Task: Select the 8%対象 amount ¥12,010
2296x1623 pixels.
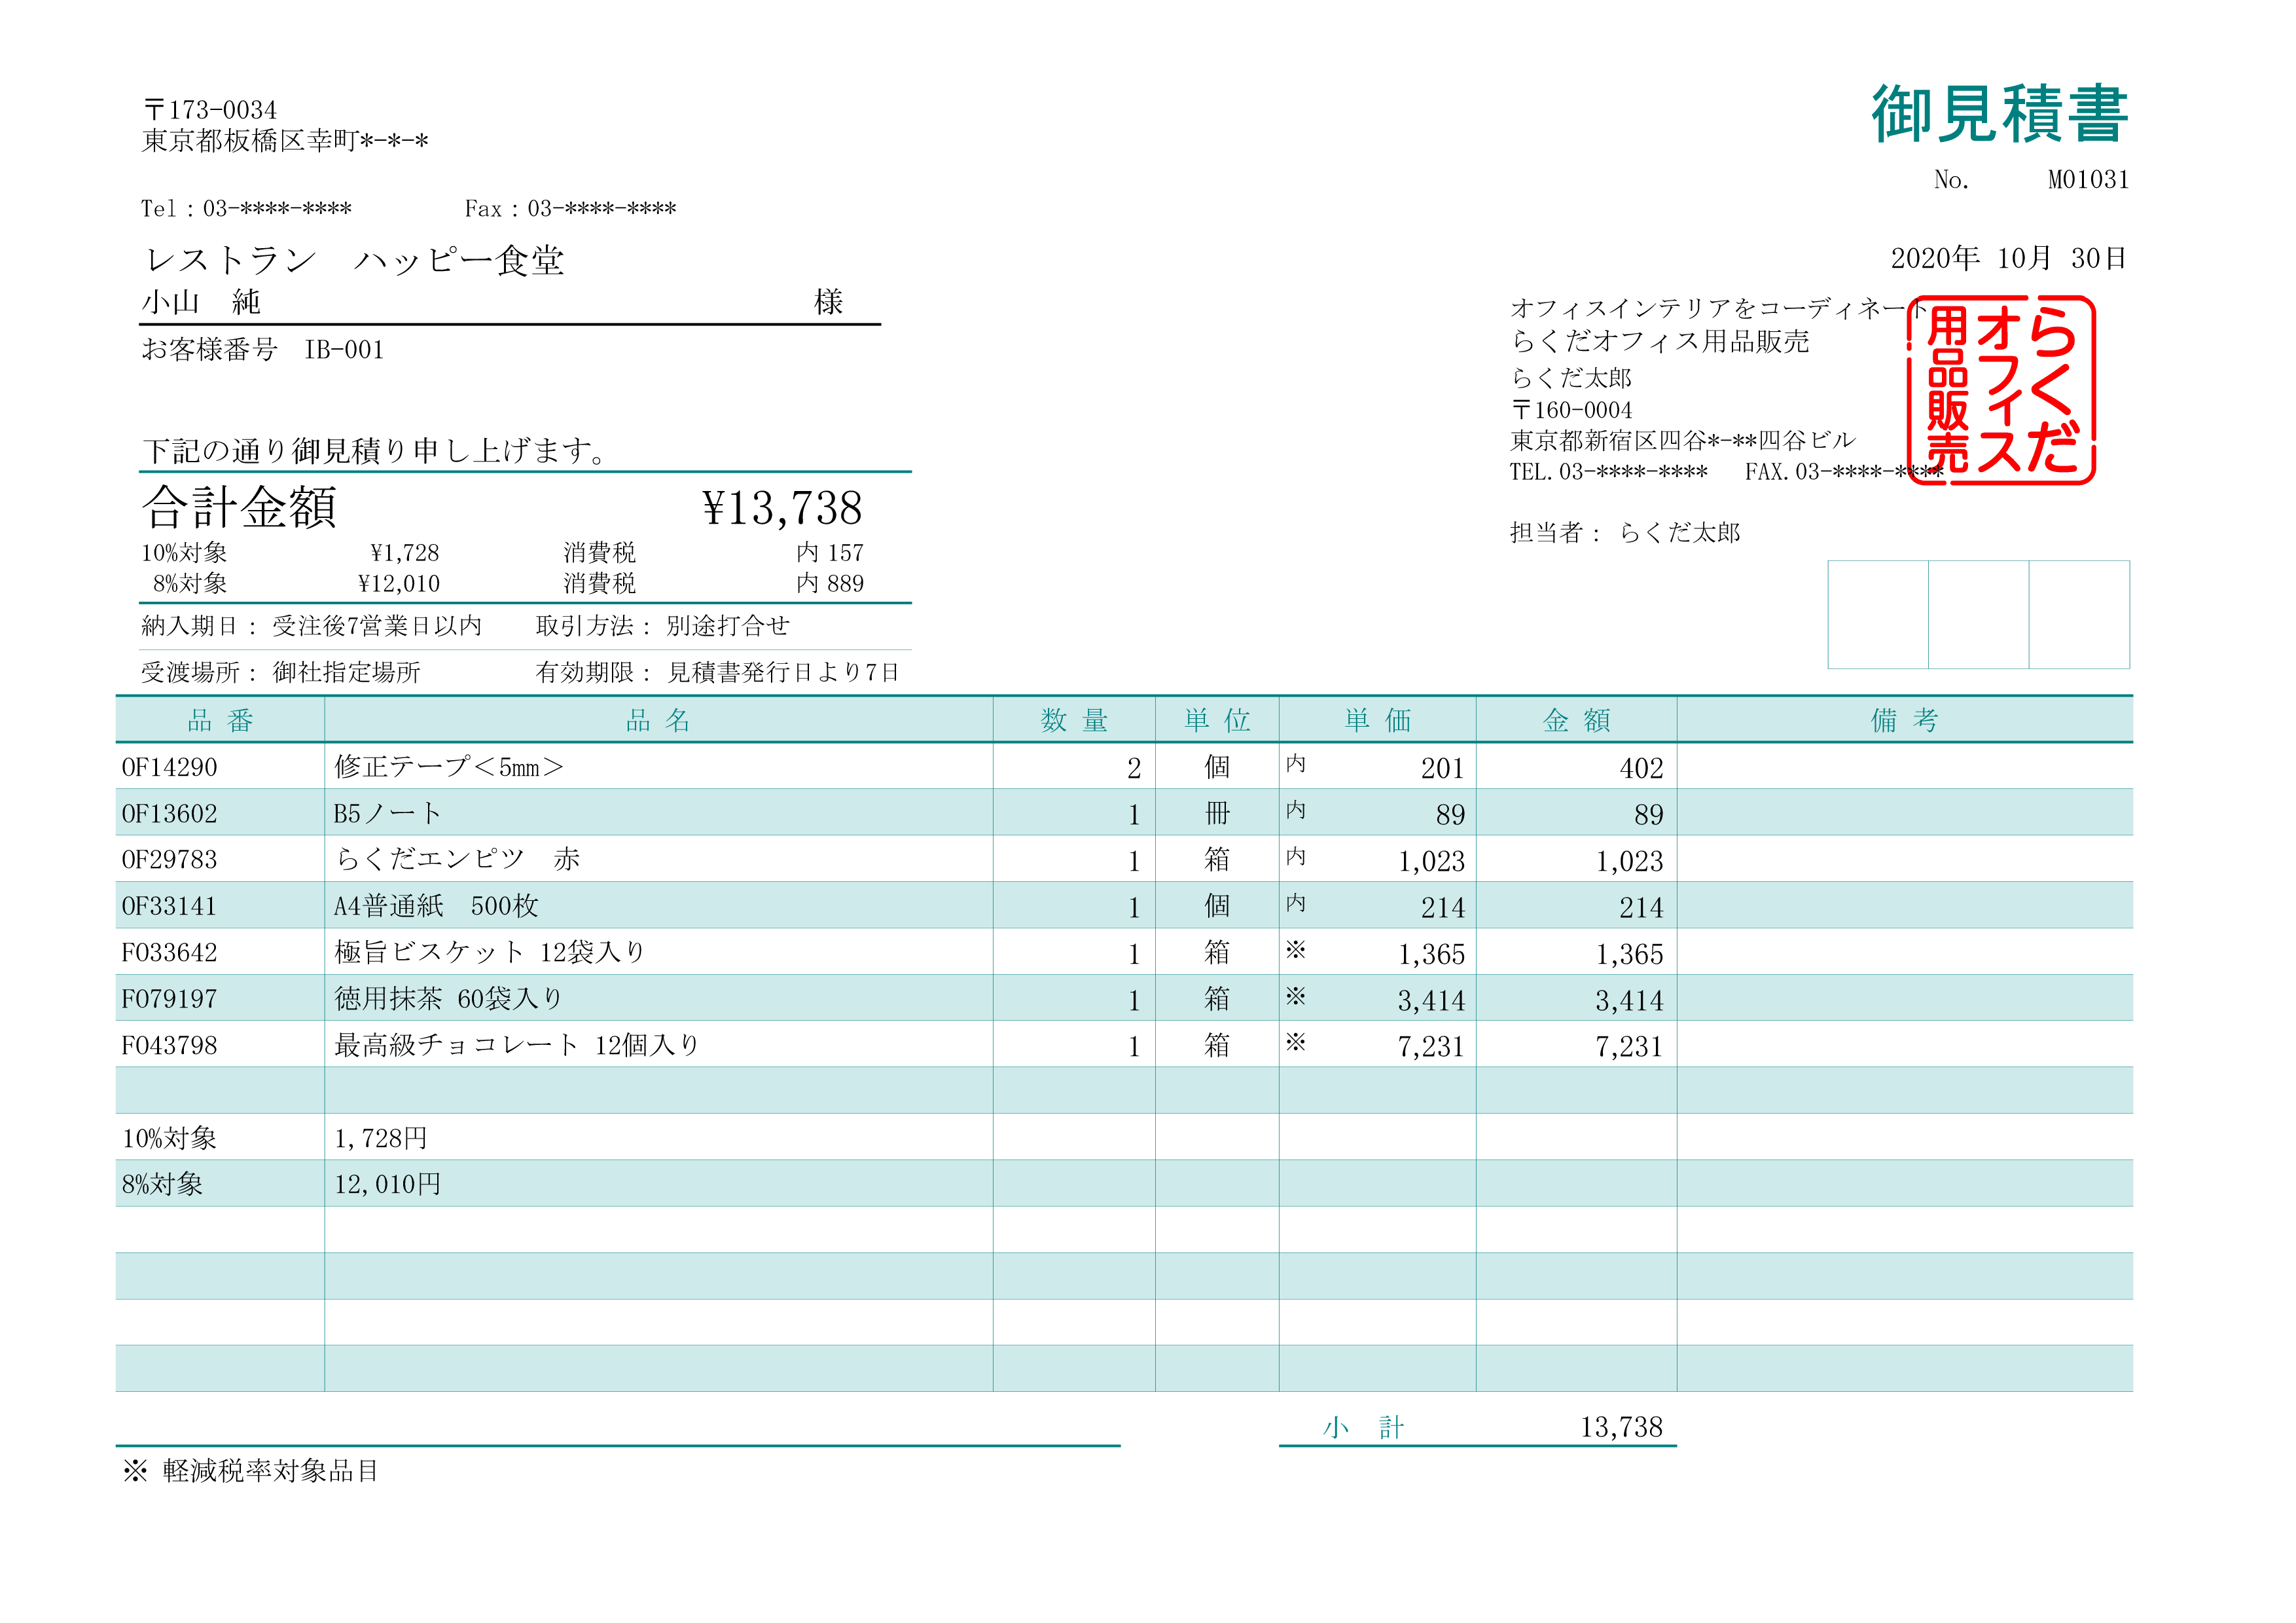Action: click(x=398, y=584)
